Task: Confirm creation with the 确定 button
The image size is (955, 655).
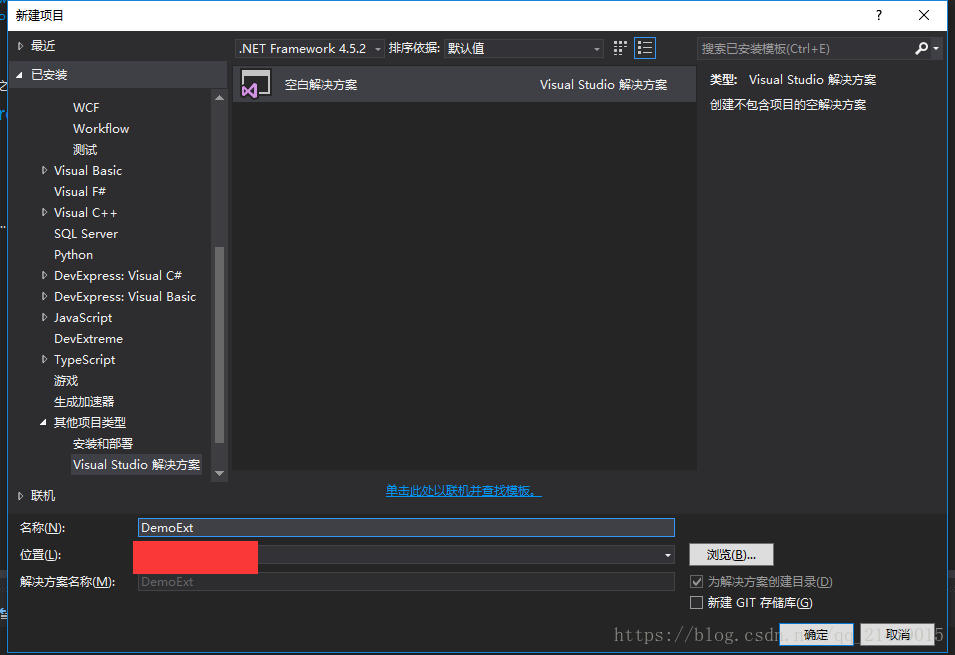Action: click(816, 634)
